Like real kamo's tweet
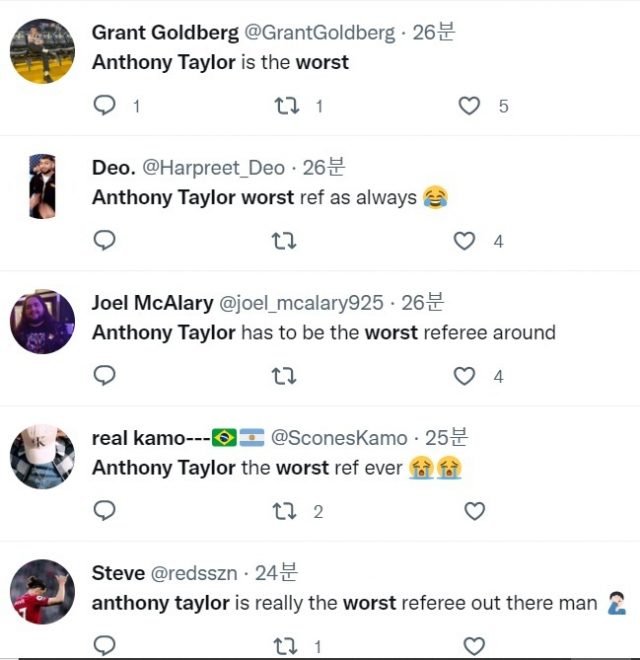Screen dimensions: 640x660 pos(474,511)
